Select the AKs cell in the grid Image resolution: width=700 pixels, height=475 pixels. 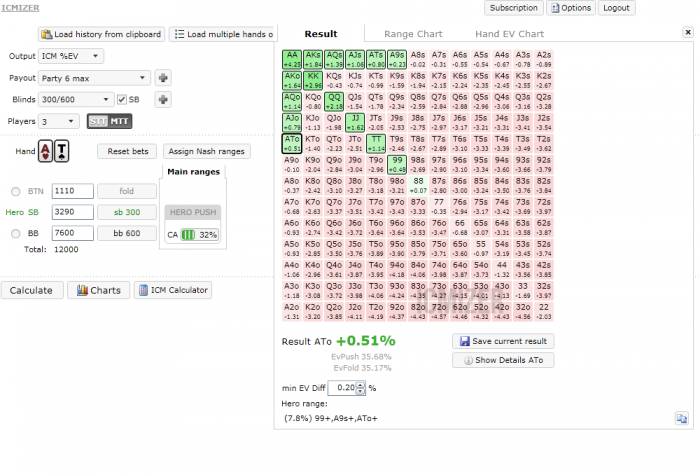coord(313,59)
